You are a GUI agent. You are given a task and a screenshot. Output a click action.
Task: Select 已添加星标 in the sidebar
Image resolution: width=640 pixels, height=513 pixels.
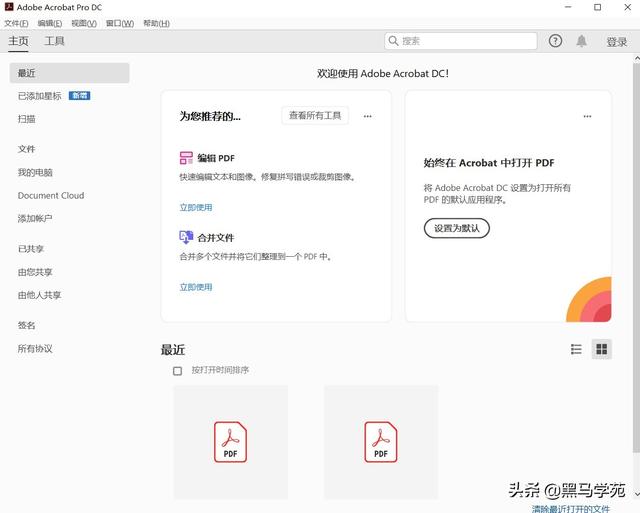point(40,96)
